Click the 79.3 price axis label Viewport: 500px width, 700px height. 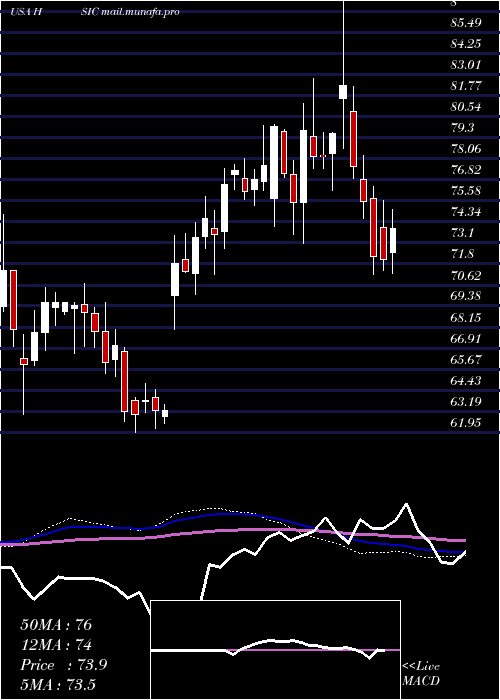[462, 127]
